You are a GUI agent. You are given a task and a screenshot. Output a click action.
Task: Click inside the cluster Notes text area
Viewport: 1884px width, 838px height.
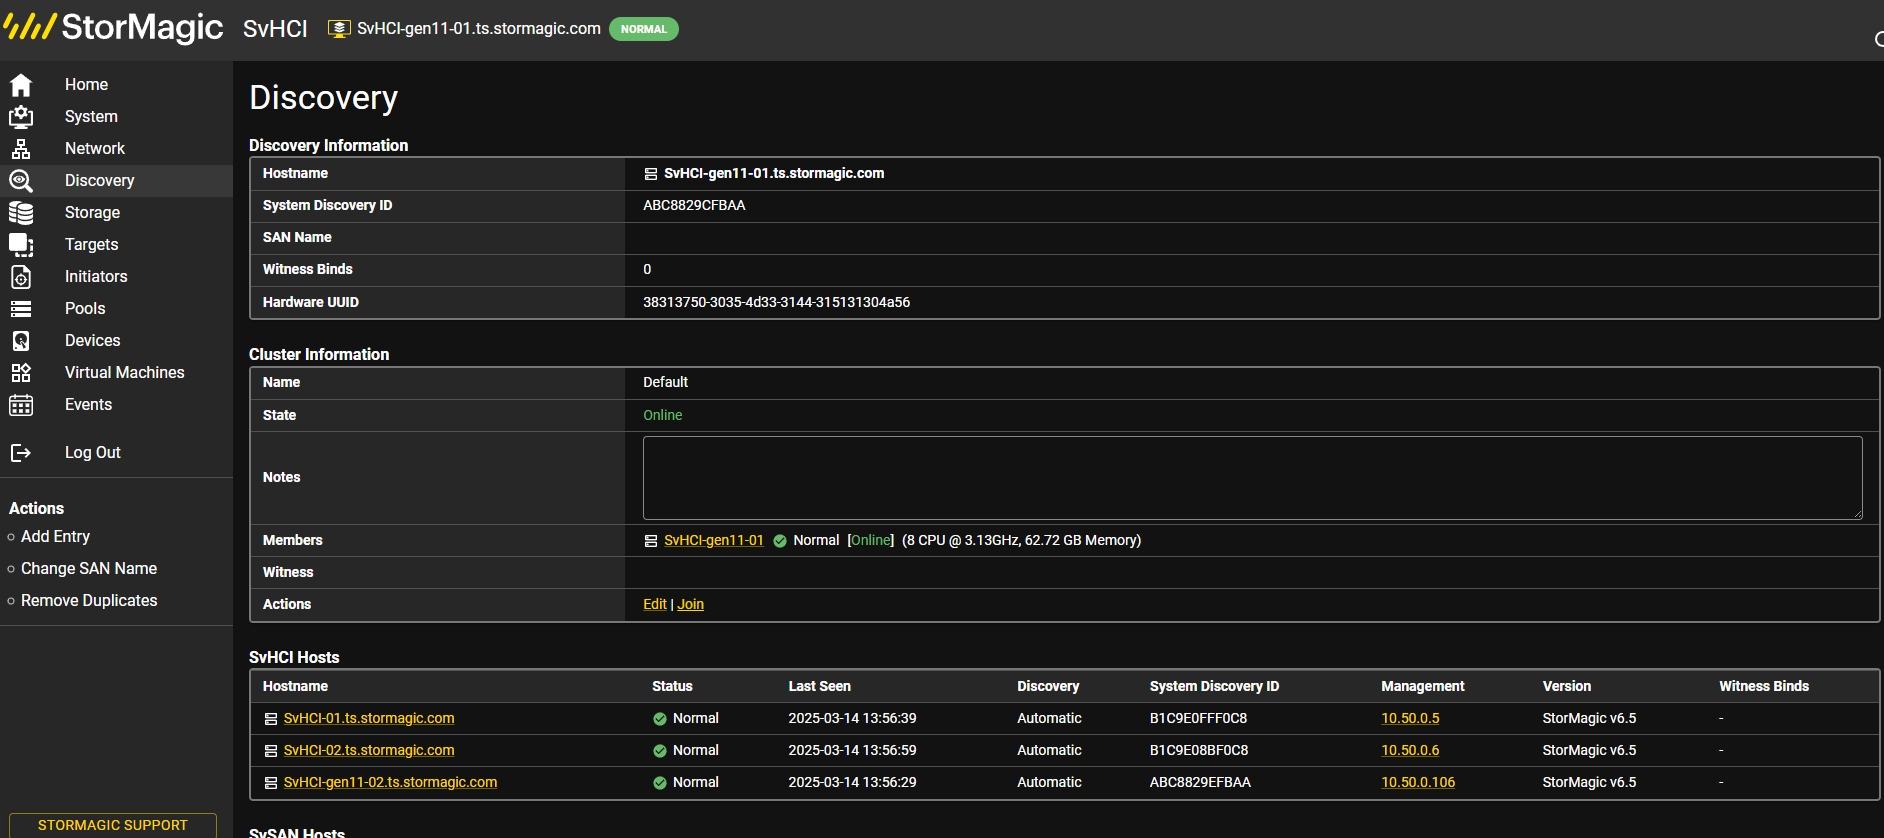(1252, 478)
